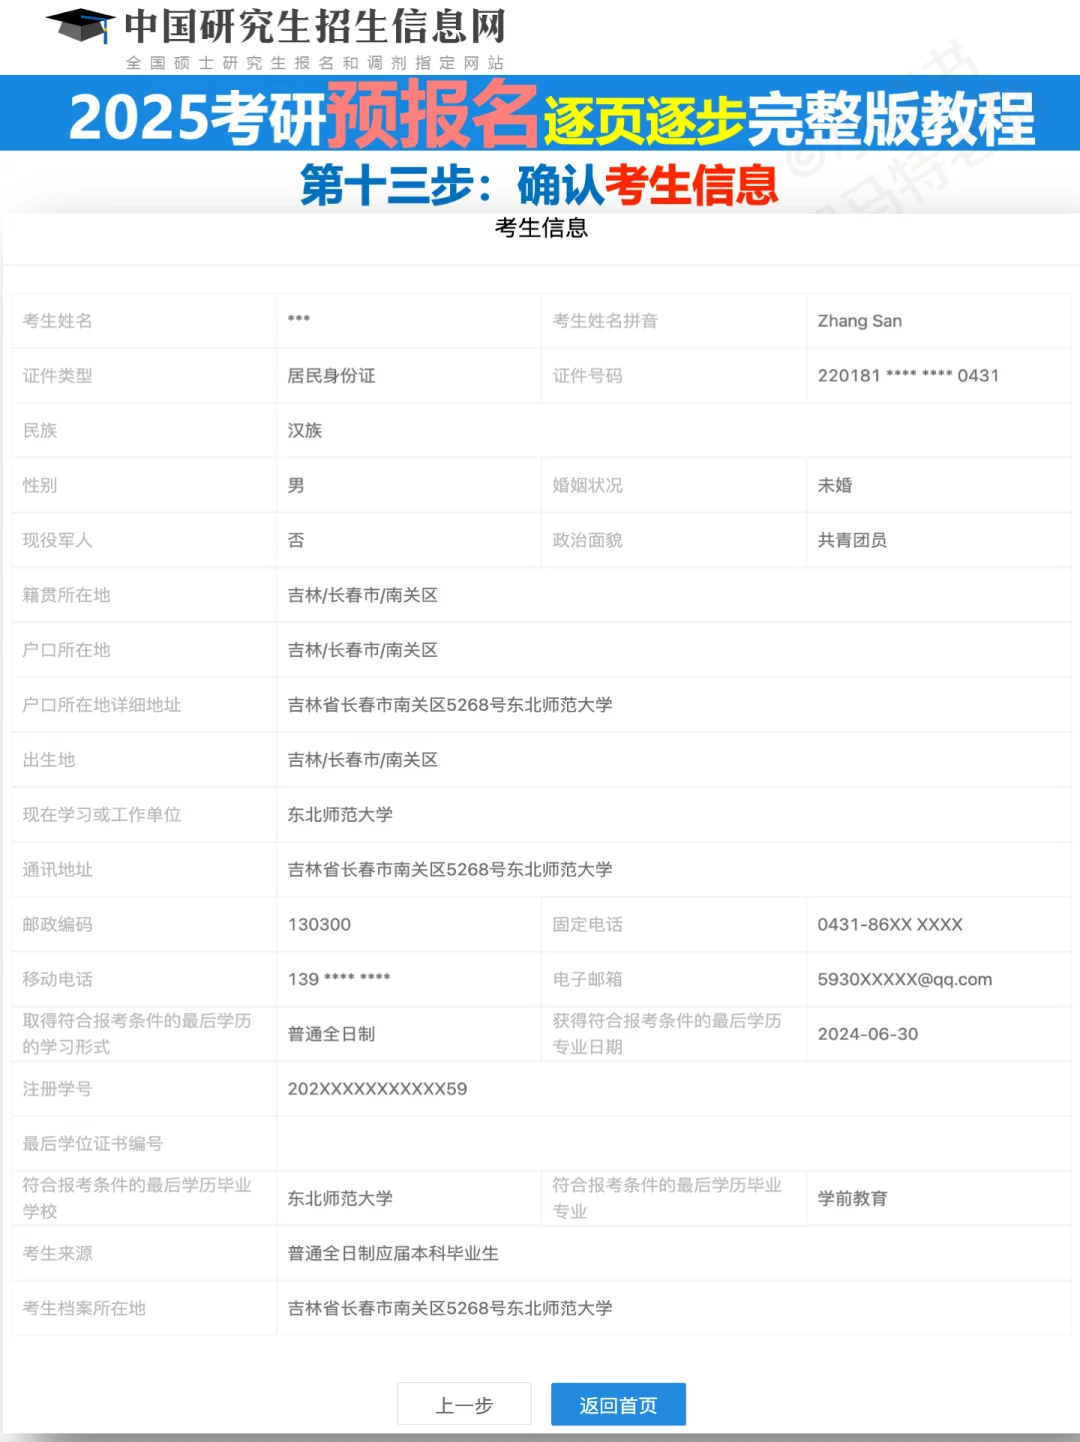
Task: Click the date value 2024-06-30
Action: (x=868, y=1034)
